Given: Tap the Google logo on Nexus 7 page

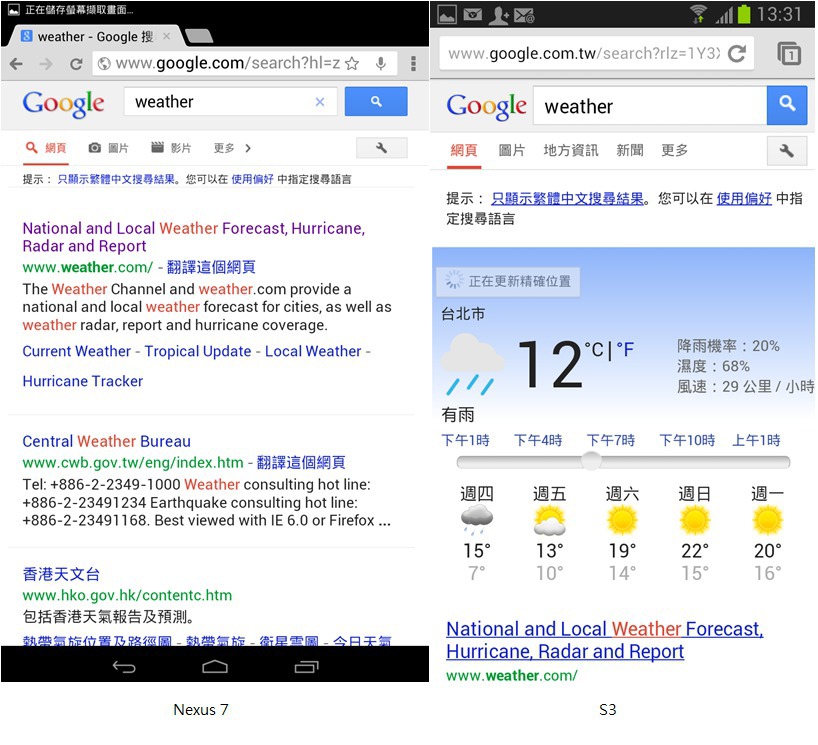Looking at the screenshot, I should (63, 103).
